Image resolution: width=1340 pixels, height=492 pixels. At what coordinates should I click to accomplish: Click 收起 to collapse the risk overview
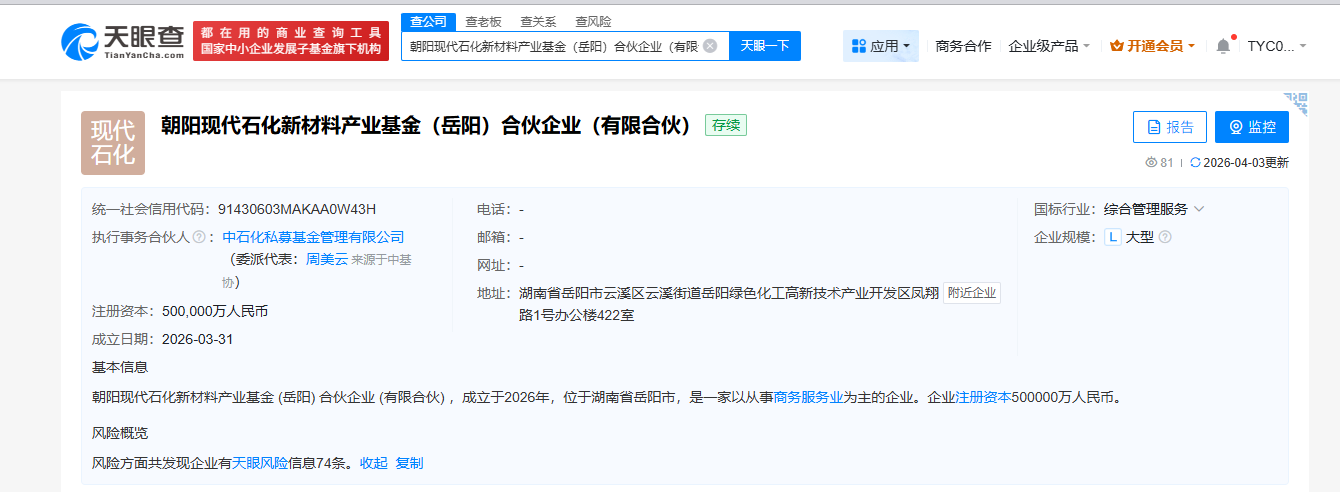point(373,463)
